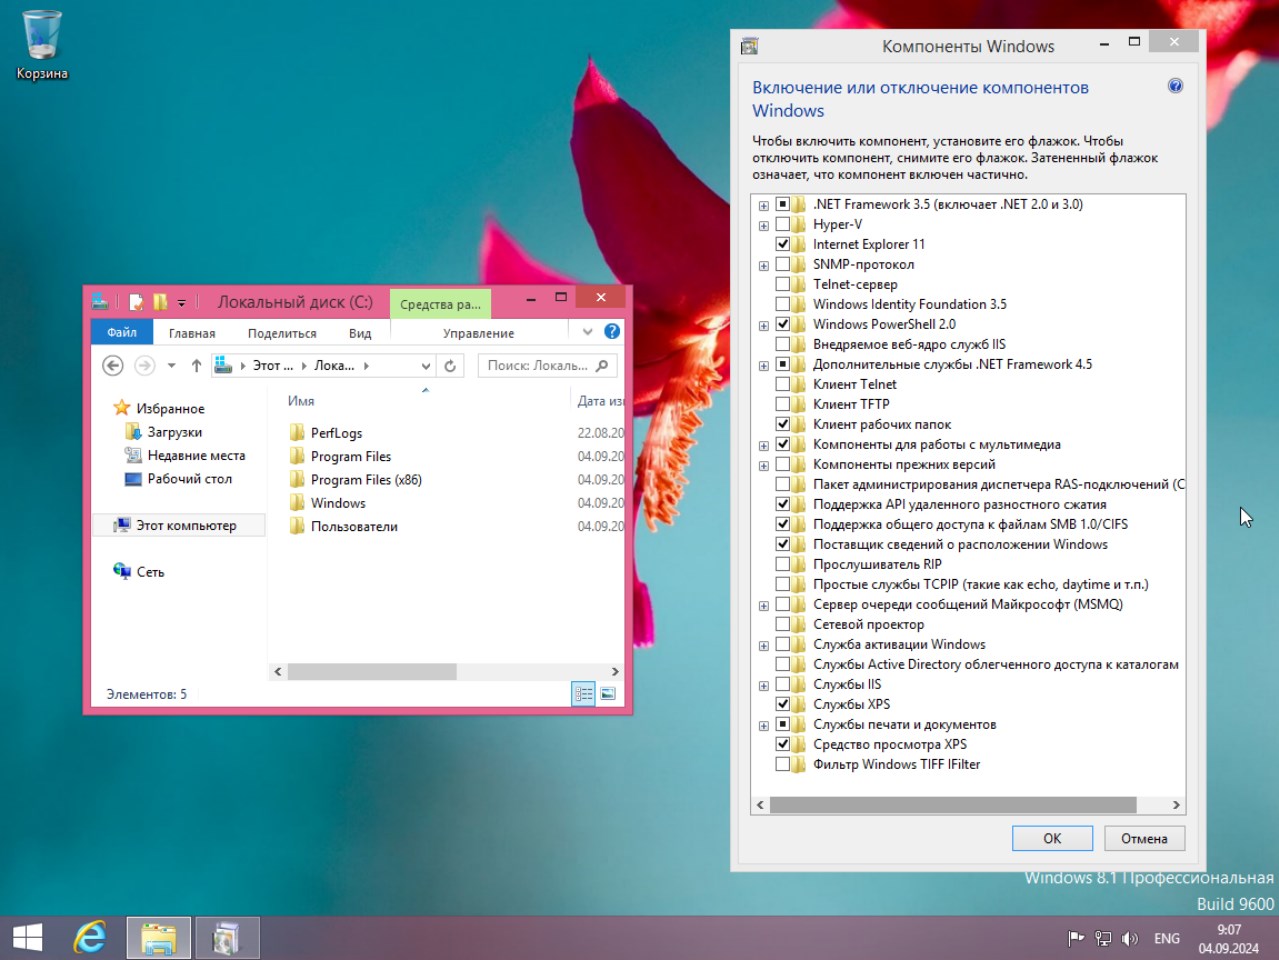This screenshot has width=1279, height=960.
Task: Click the Start button on the taskbar
Action: tap(27, 938)
